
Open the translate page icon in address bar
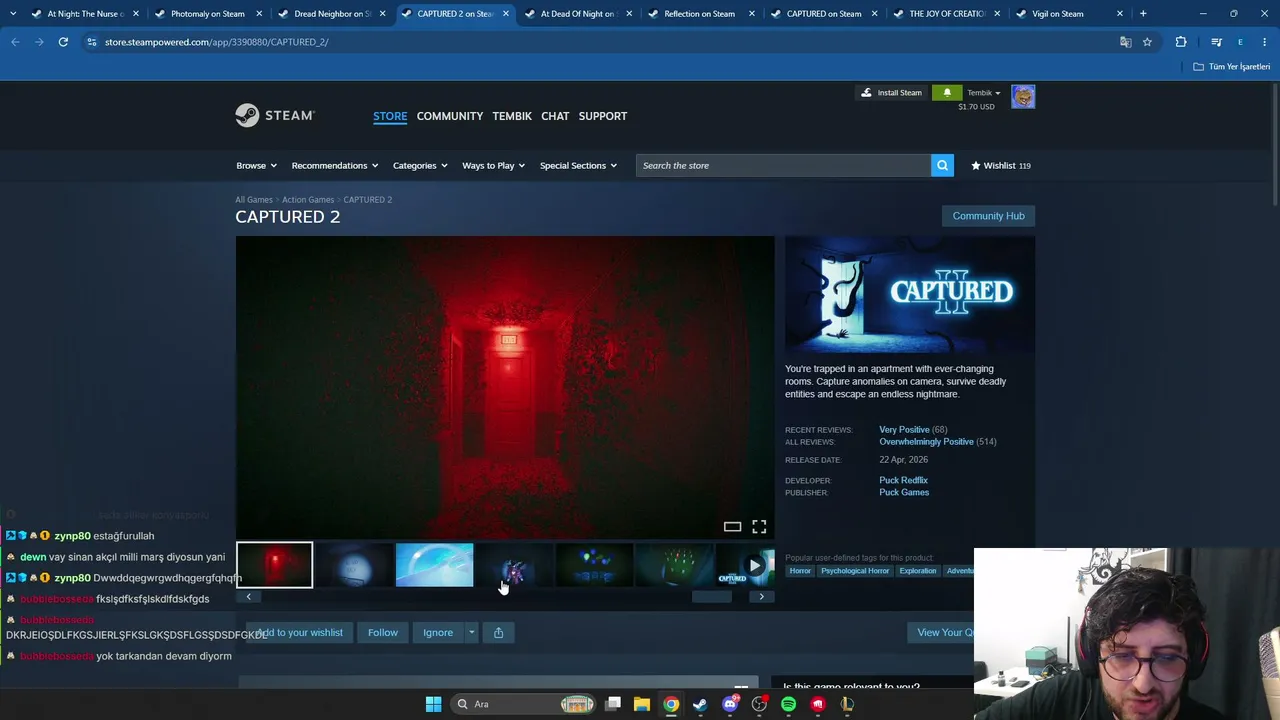click(1125, 42)
